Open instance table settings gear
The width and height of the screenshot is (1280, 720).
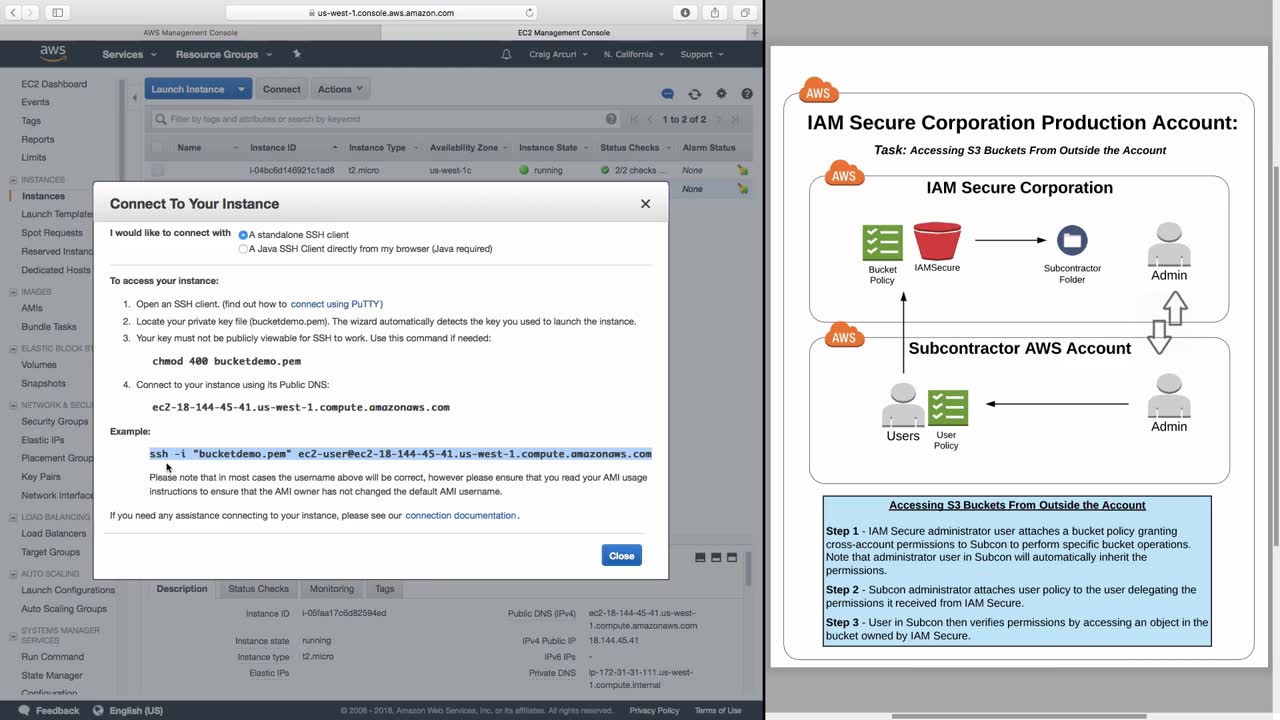point(721,94)
